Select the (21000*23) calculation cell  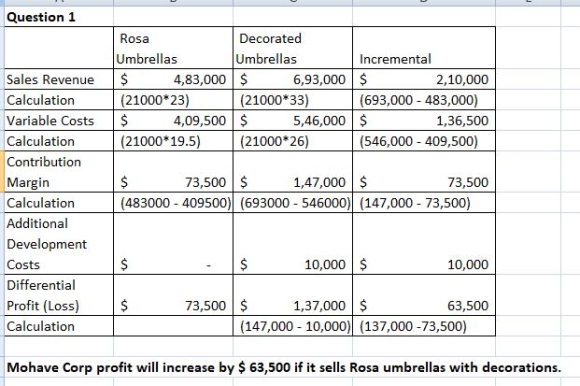pos(173,100)
